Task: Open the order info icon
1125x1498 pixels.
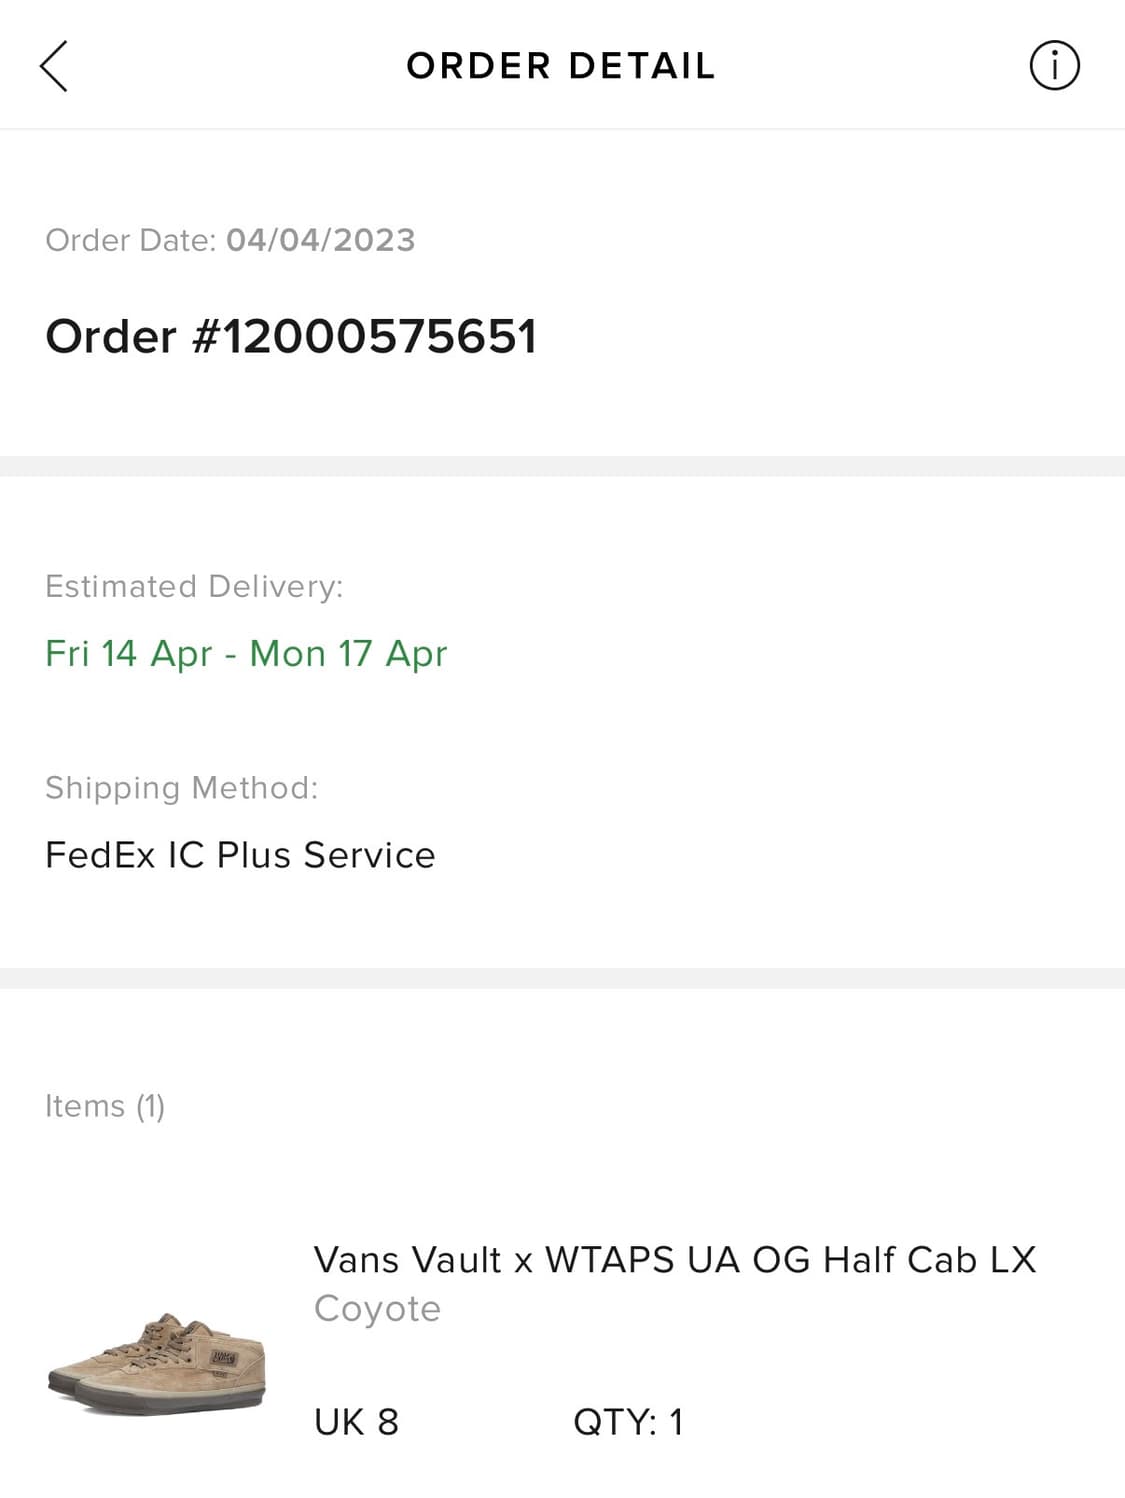Action: click(1054, 66)
